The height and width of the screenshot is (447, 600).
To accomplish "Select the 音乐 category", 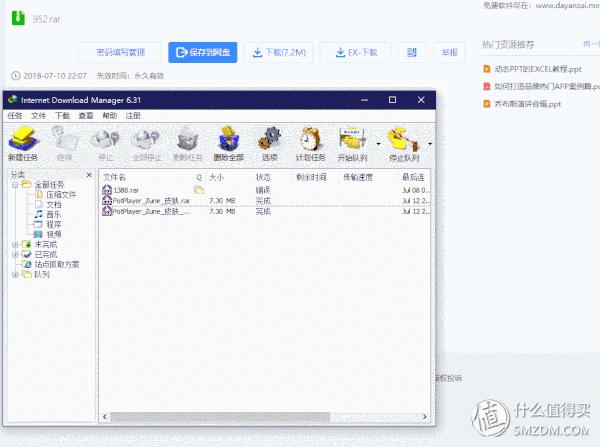I will [x=54, y=215].
